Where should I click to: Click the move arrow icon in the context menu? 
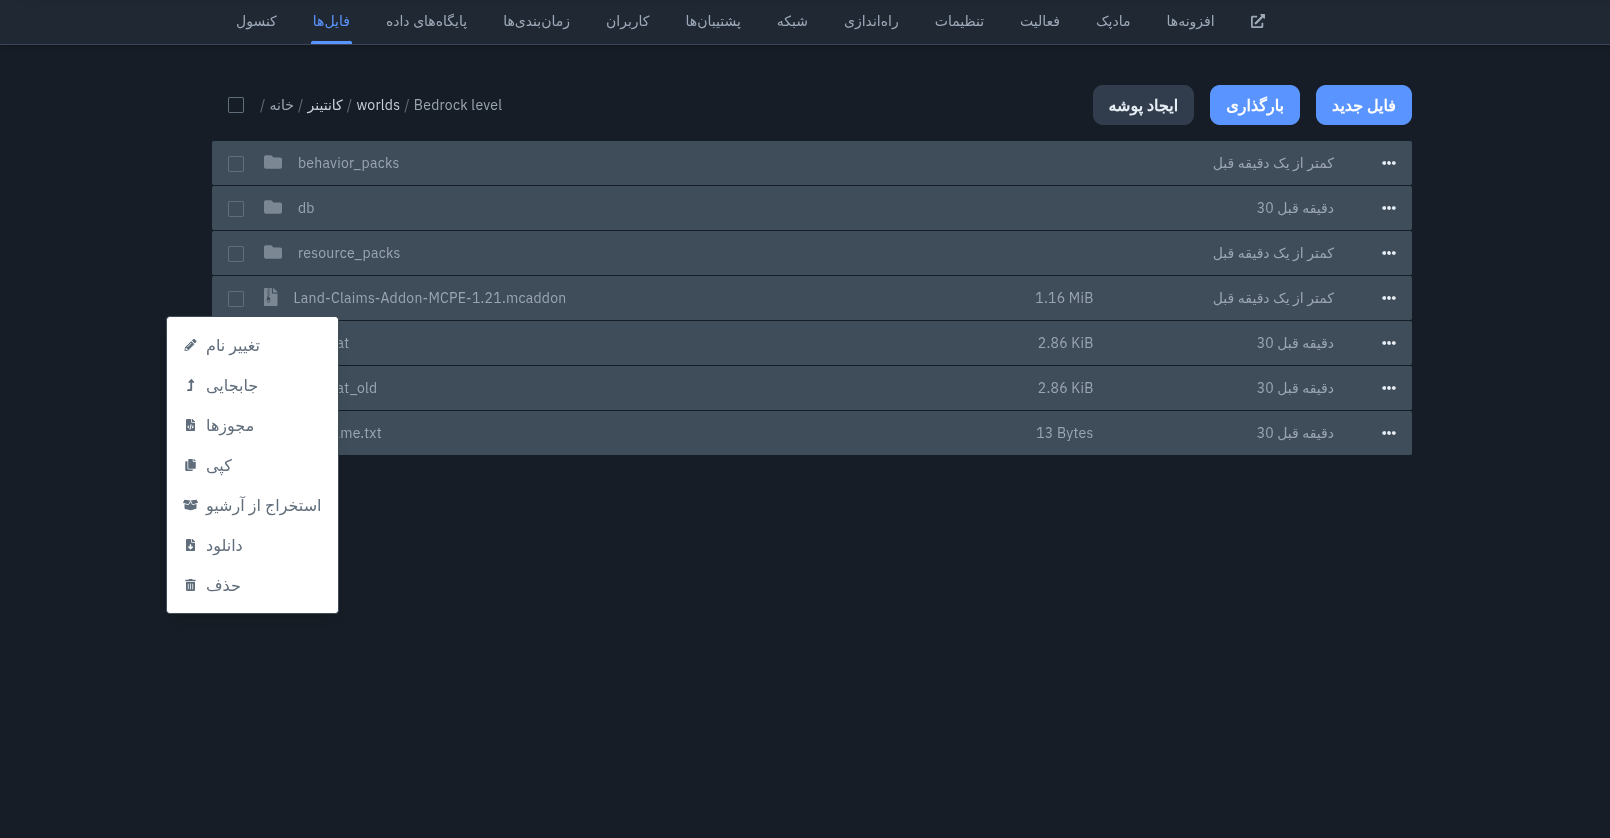pyautogui.click(x=191, y=385)
